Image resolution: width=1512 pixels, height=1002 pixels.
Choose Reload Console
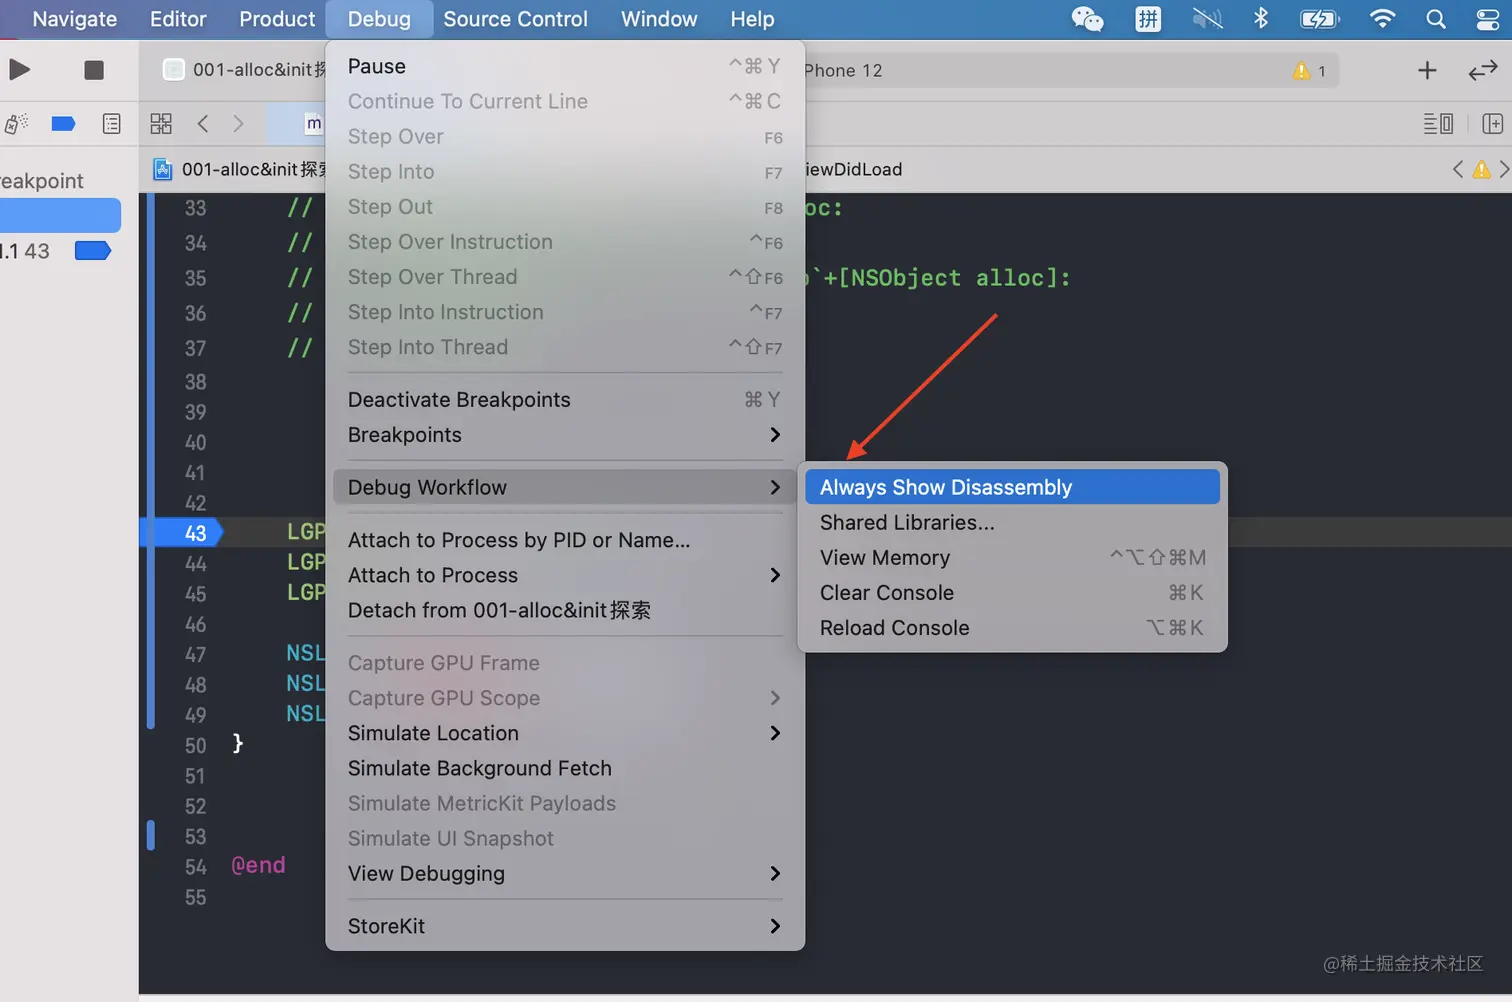click(x=1012, y=628)
